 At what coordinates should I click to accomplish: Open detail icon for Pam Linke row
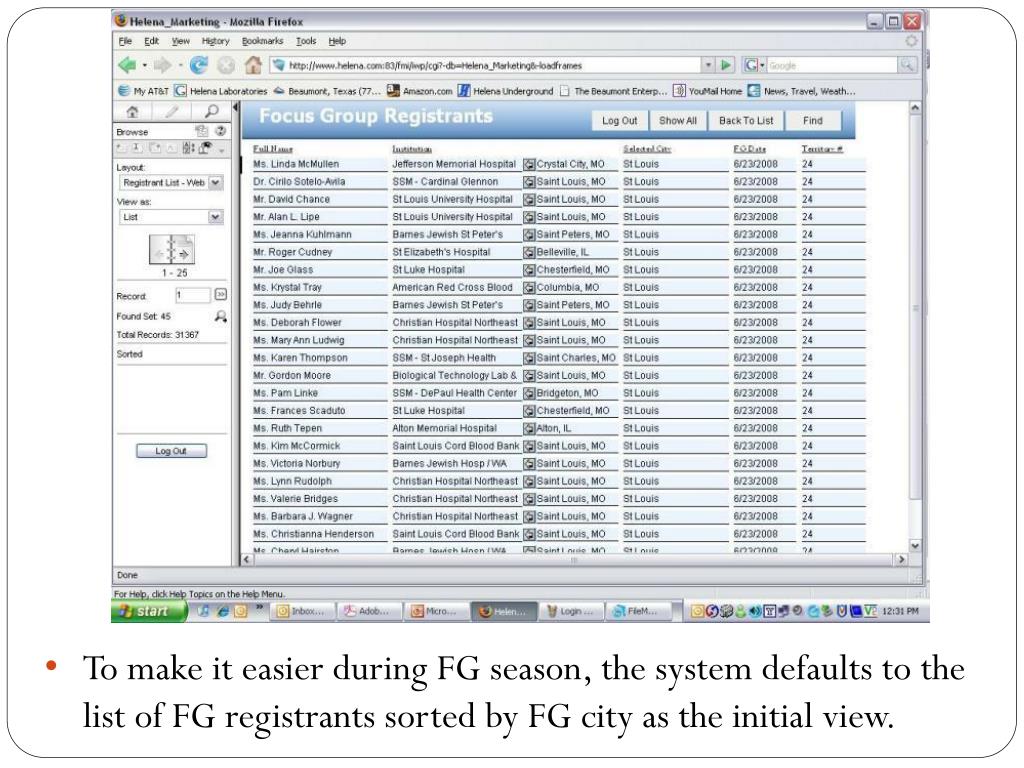click(529, 394)
